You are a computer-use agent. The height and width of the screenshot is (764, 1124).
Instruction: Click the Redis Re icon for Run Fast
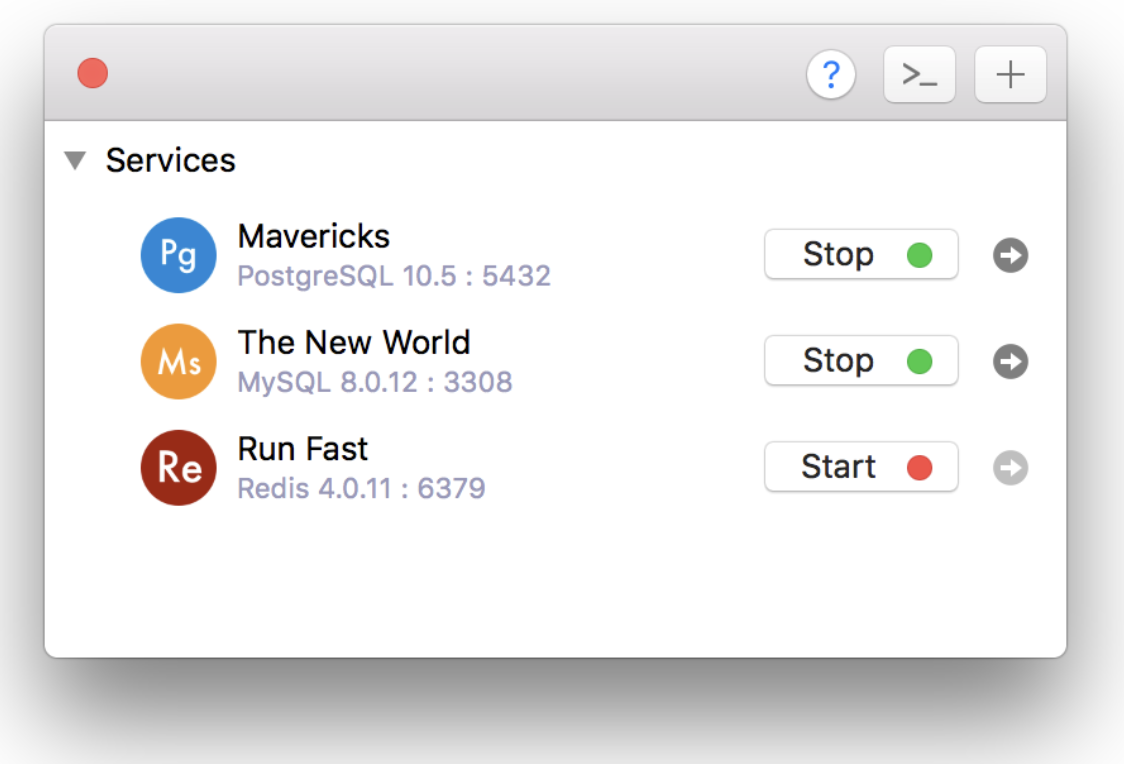click(x=178, y=467)
